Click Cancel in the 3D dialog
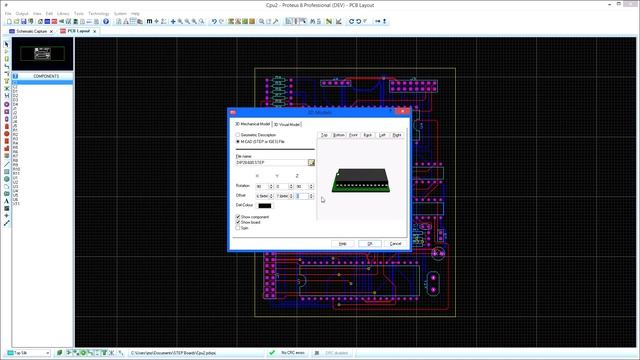The image size is (640, 360). pyautogui.click(x=395, y=244)
